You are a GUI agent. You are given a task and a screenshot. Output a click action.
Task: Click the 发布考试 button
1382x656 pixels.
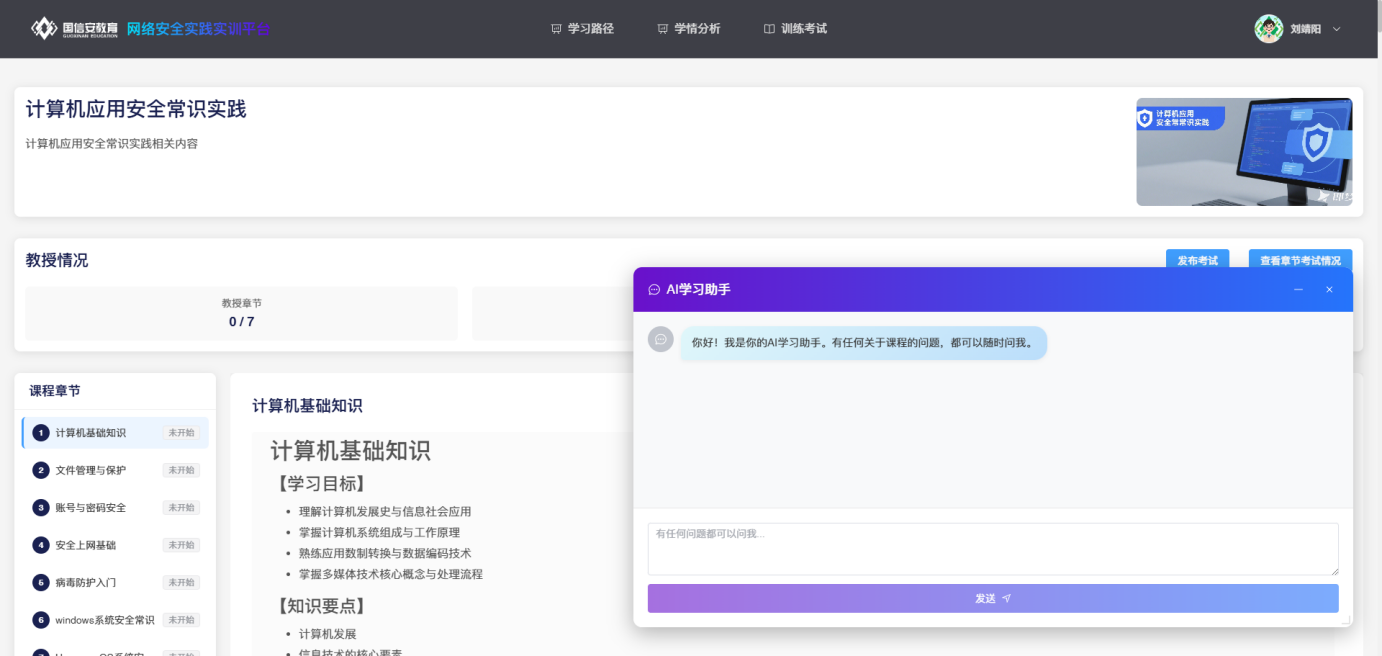click(x=1197, y=261)
